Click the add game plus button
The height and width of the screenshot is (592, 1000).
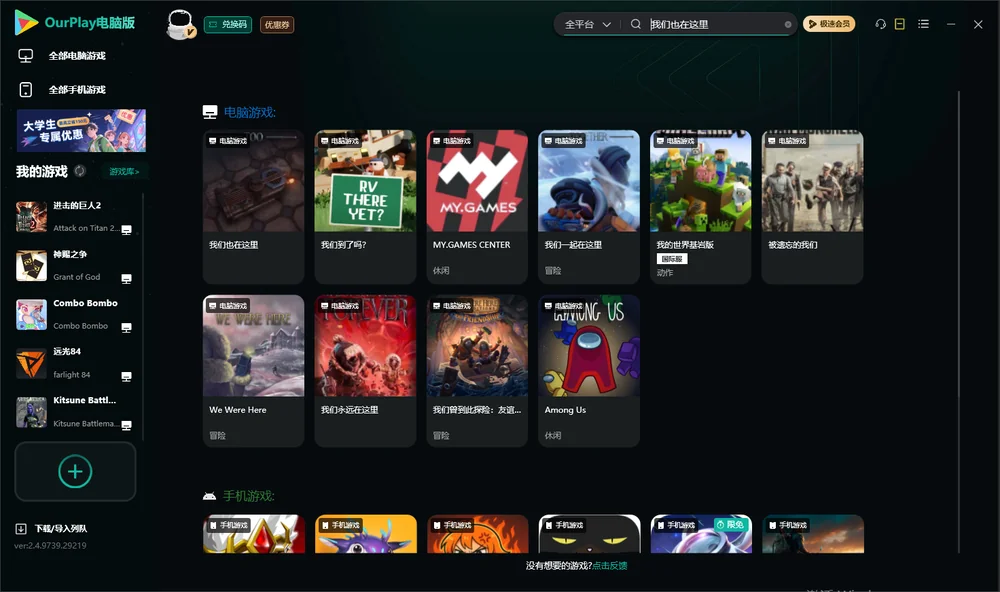pos(75,471)
